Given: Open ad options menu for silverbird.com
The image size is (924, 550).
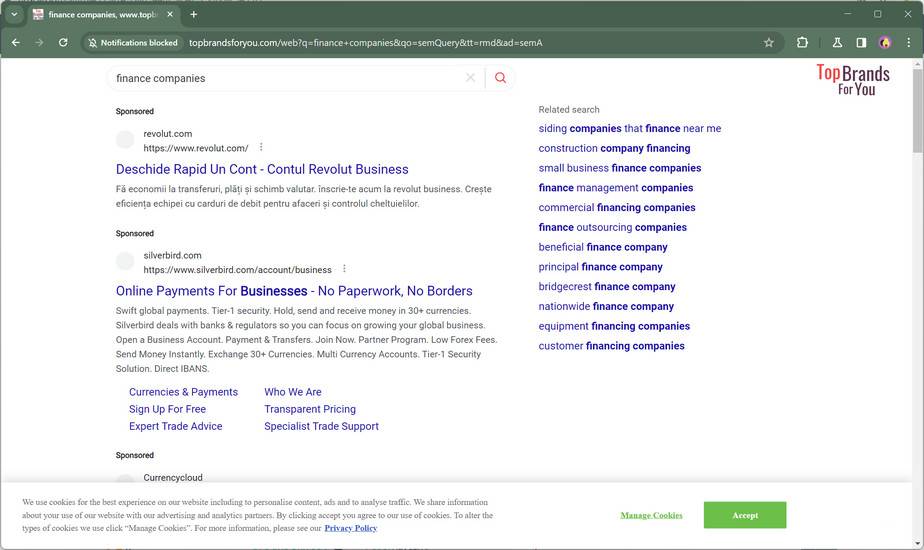Looking at the screenshot, I should pos(344,269).
